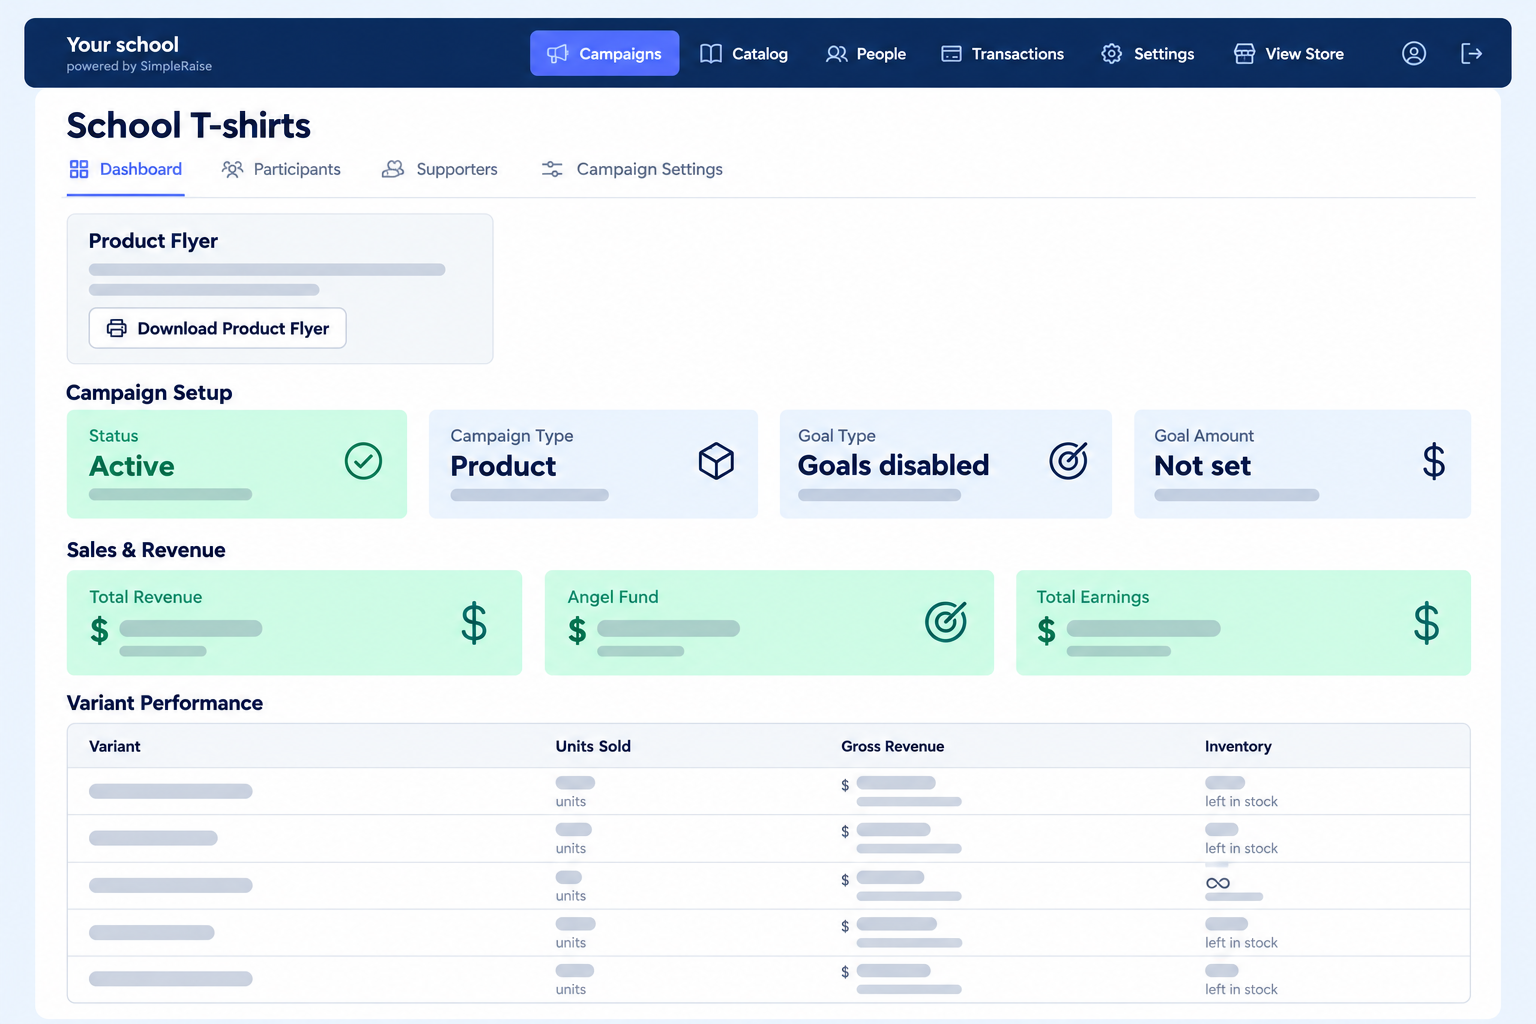The image size is (1536, 1024).
Task: Open Settings in the top navigation
Action: 1147,53
